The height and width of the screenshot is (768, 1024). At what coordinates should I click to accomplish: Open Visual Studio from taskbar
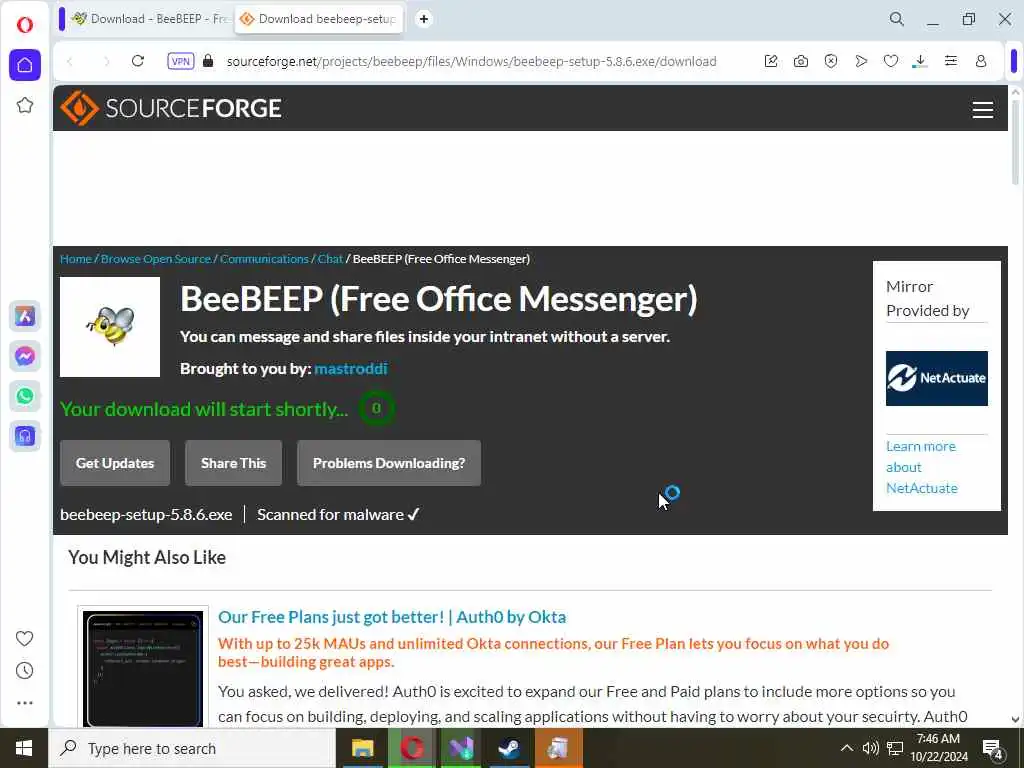(460, 748)
